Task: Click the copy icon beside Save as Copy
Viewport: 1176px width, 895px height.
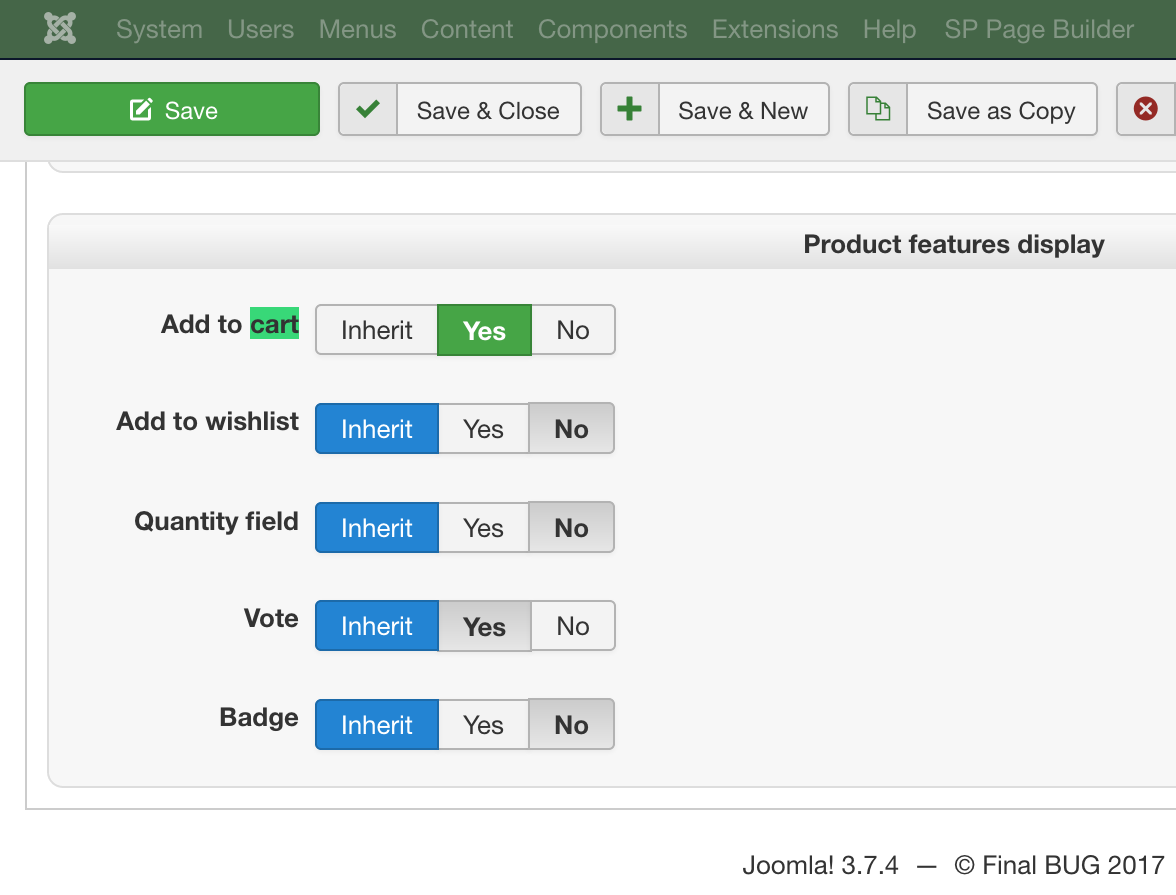Action: pyautogui.click(x=878, y=109)
